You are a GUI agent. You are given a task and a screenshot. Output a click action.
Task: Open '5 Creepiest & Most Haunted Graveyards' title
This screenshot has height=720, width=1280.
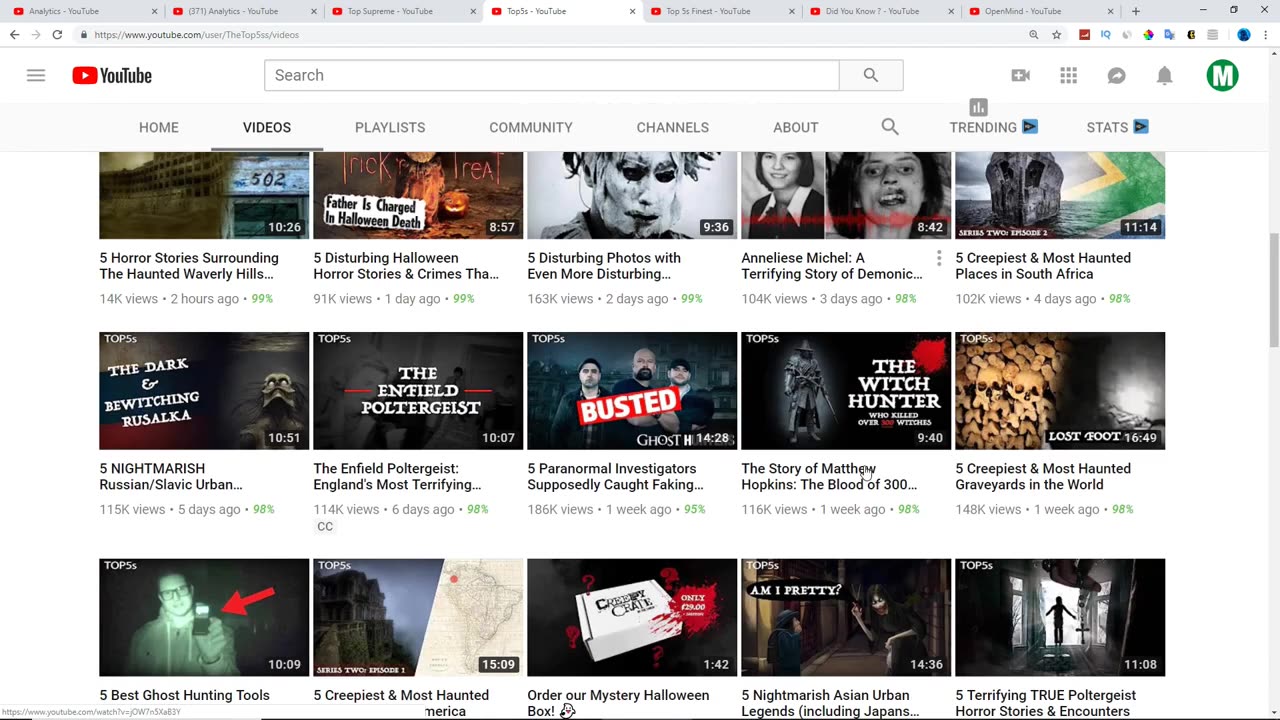coord(1043,476)
